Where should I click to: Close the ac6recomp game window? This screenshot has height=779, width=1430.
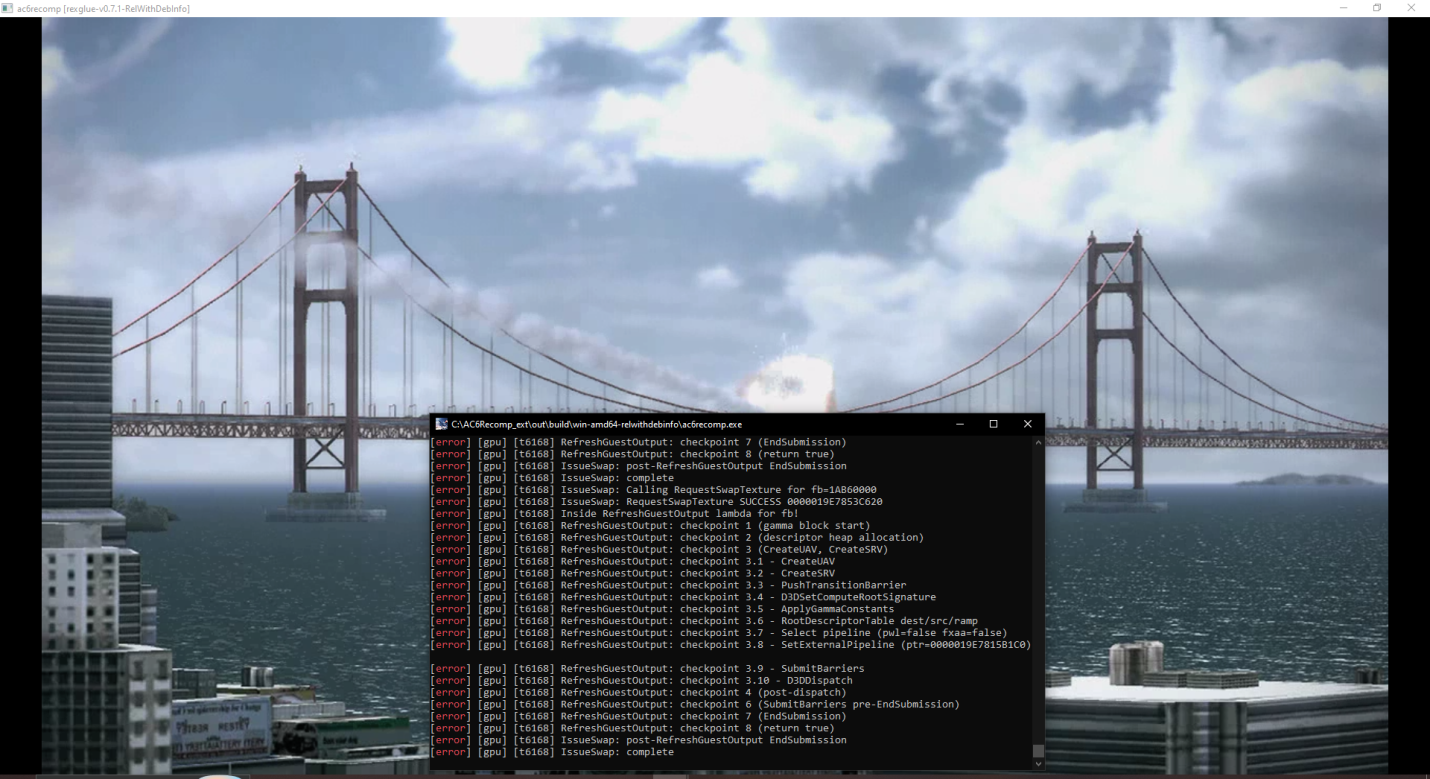1412,8
